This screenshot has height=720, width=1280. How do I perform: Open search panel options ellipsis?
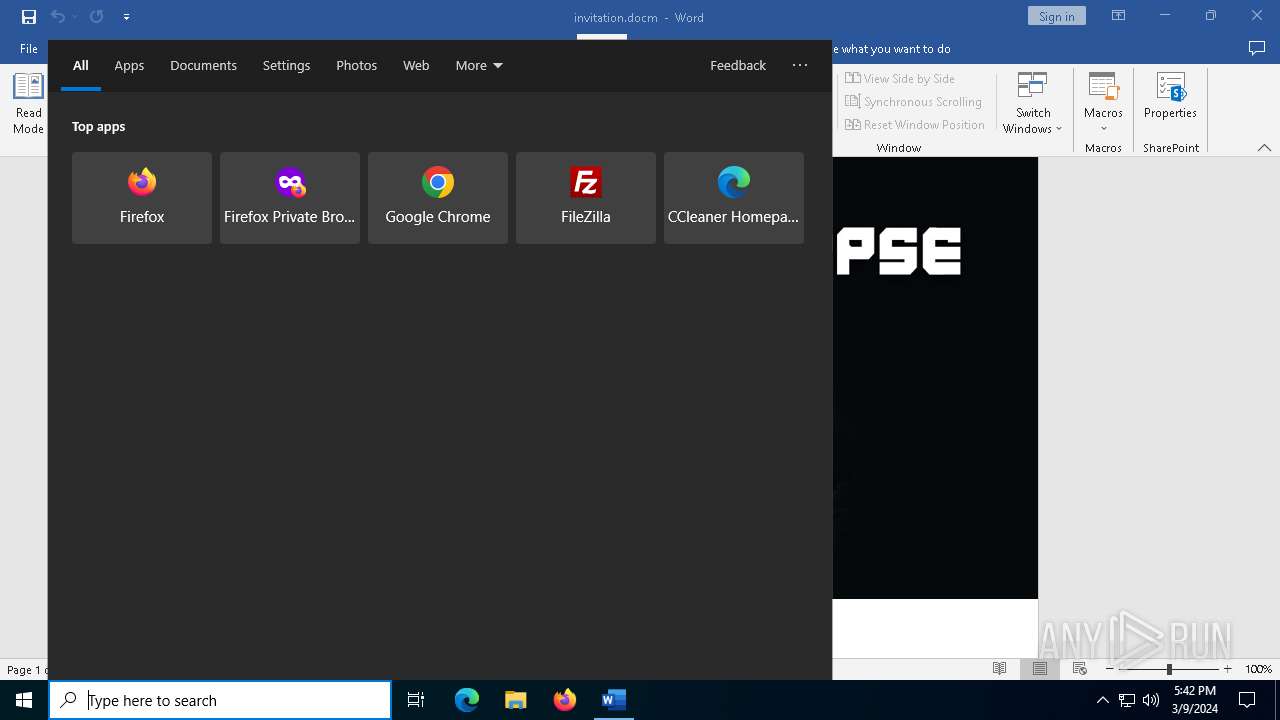point(800,65)
